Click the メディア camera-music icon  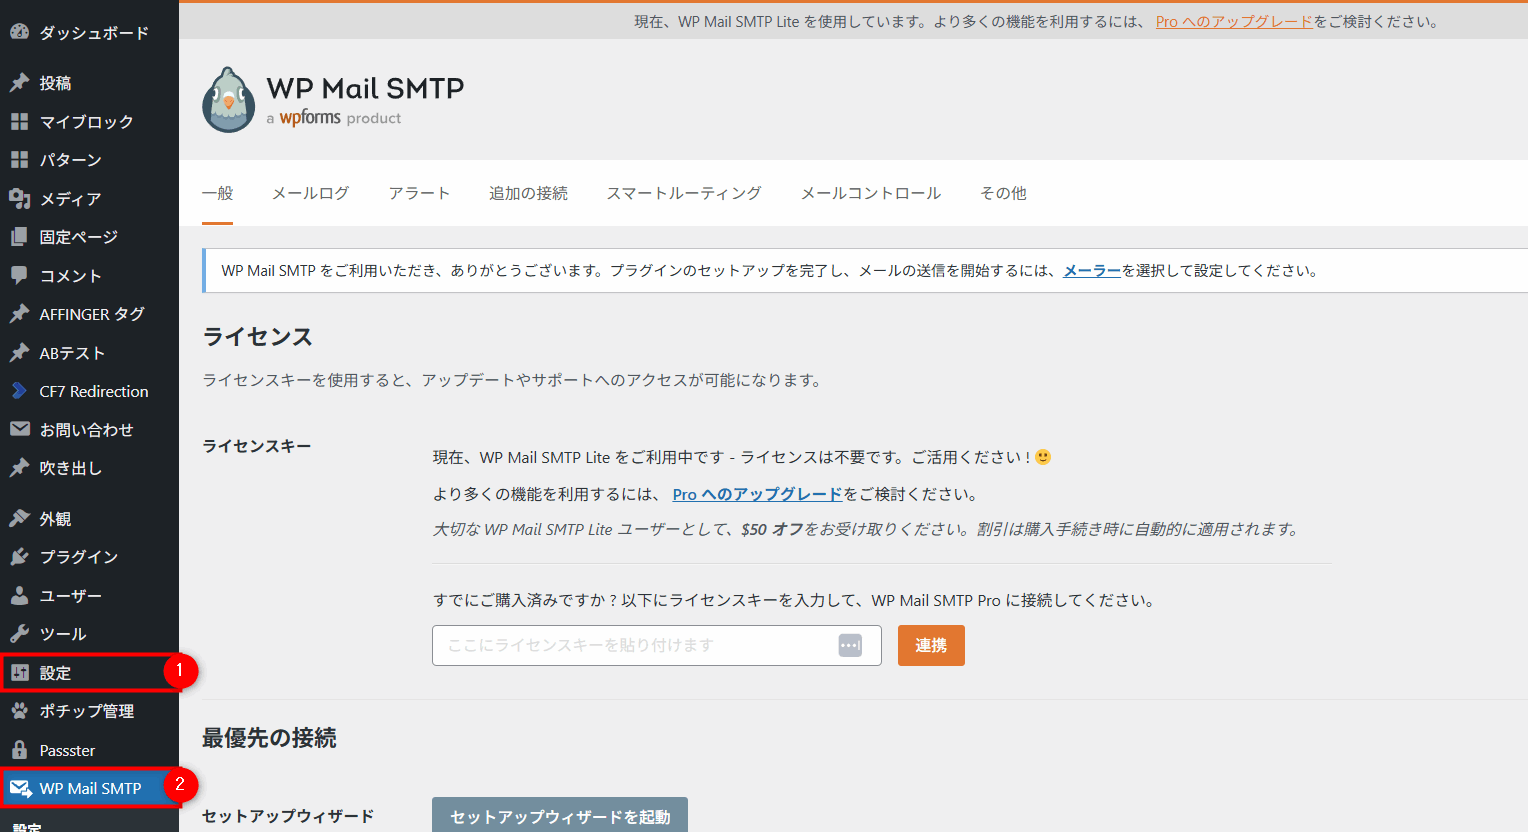[19, 198]
